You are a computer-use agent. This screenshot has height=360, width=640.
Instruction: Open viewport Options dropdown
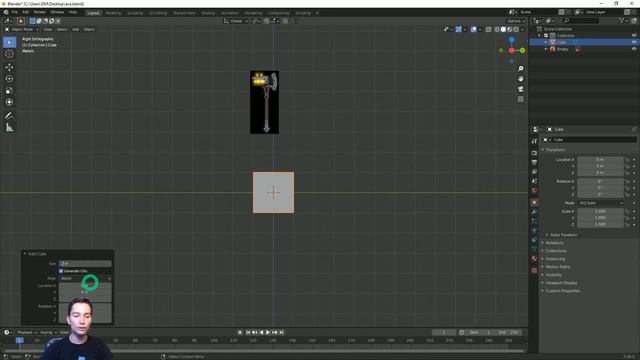tap(516, 21)
